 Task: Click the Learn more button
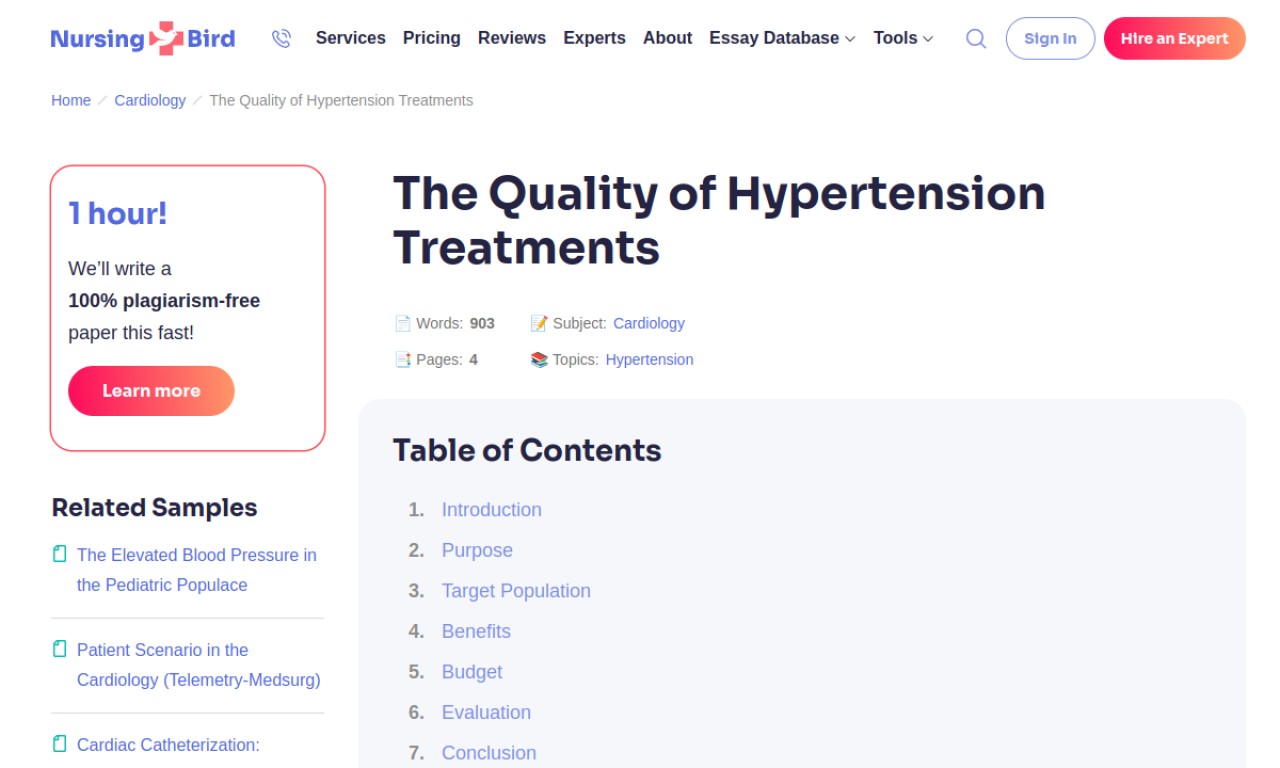[151, 391]
